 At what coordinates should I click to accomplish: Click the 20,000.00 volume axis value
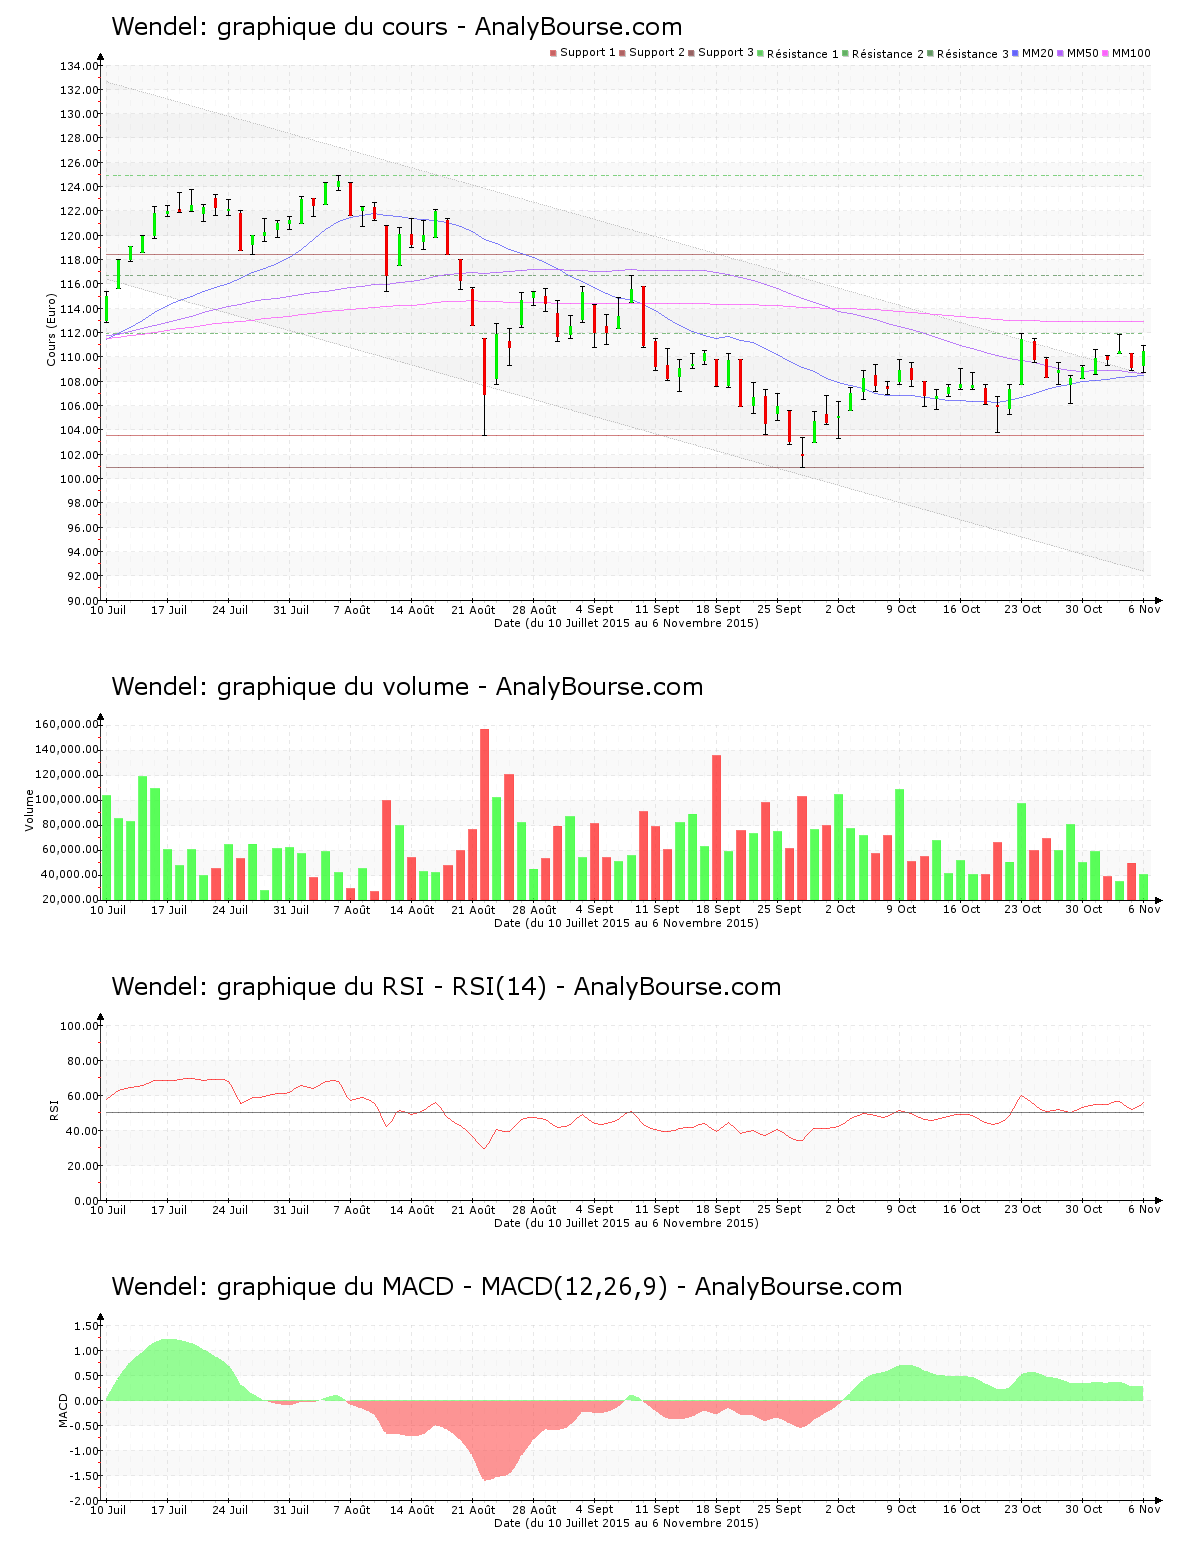pyautogui.click(x=69, y=899)
